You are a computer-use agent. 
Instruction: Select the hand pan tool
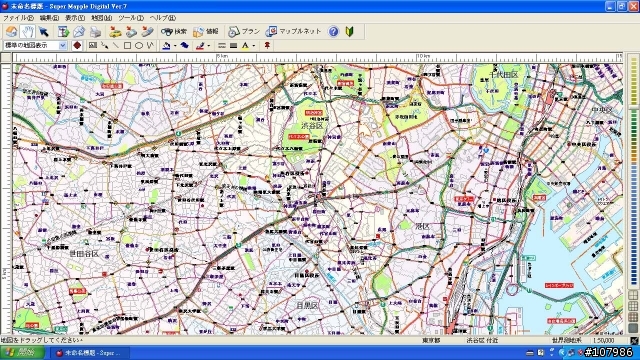(27, 31)
